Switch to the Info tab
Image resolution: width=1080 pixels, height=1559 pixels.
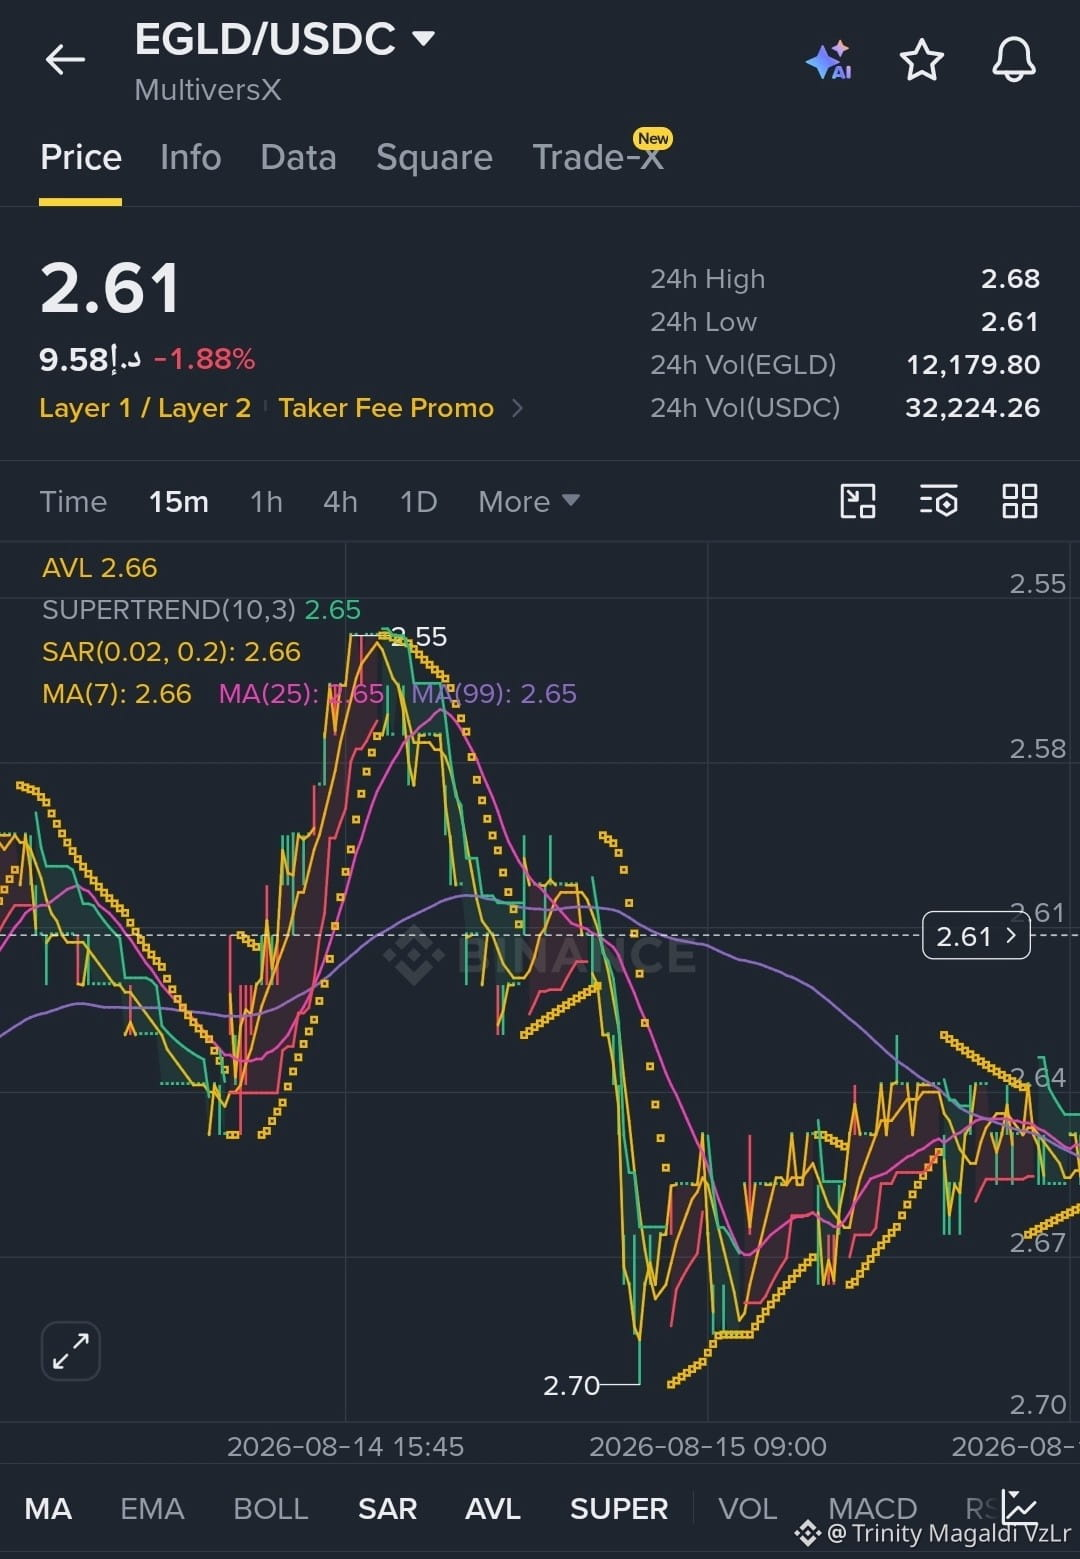(191, 157)
